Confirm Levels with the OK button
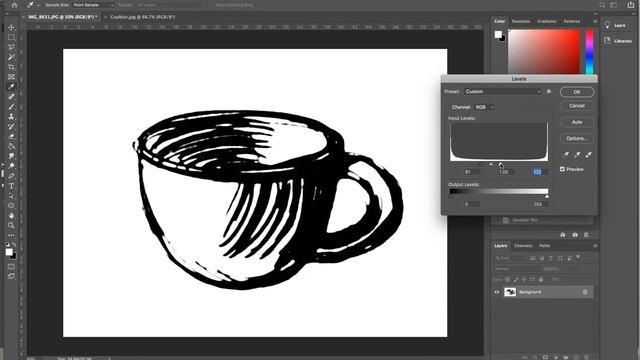Screen dimensions: 640x360 [x=577, y=92]
